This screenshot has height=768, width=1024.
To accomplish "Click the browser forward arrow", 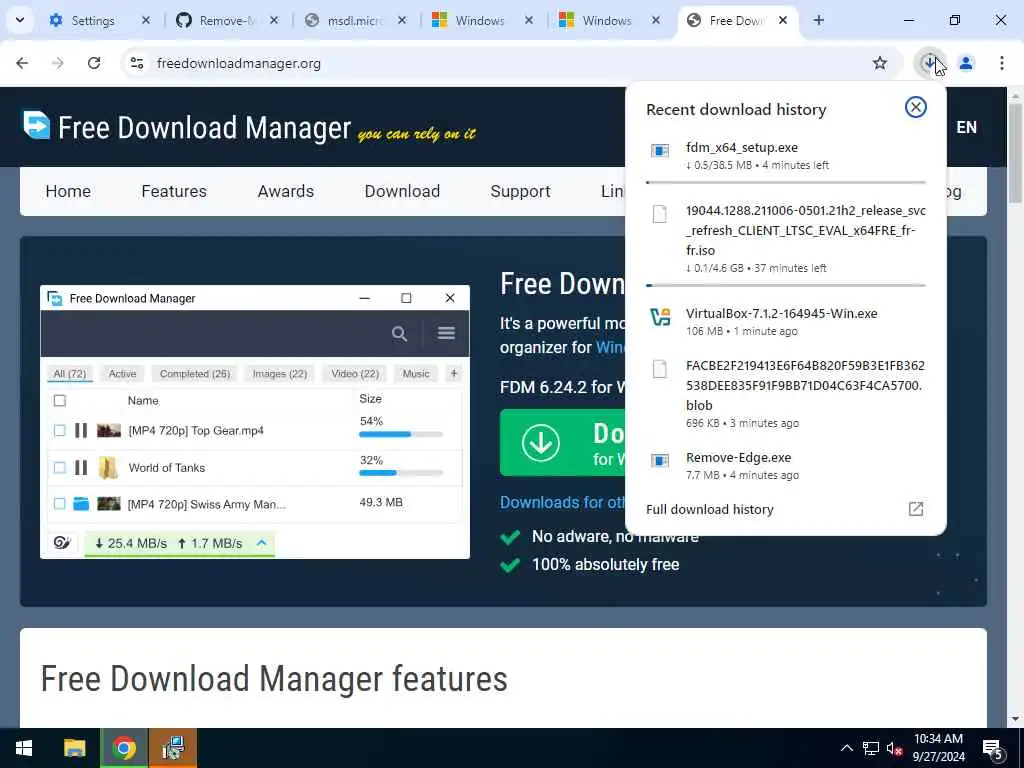I will [x=58, y=63].
